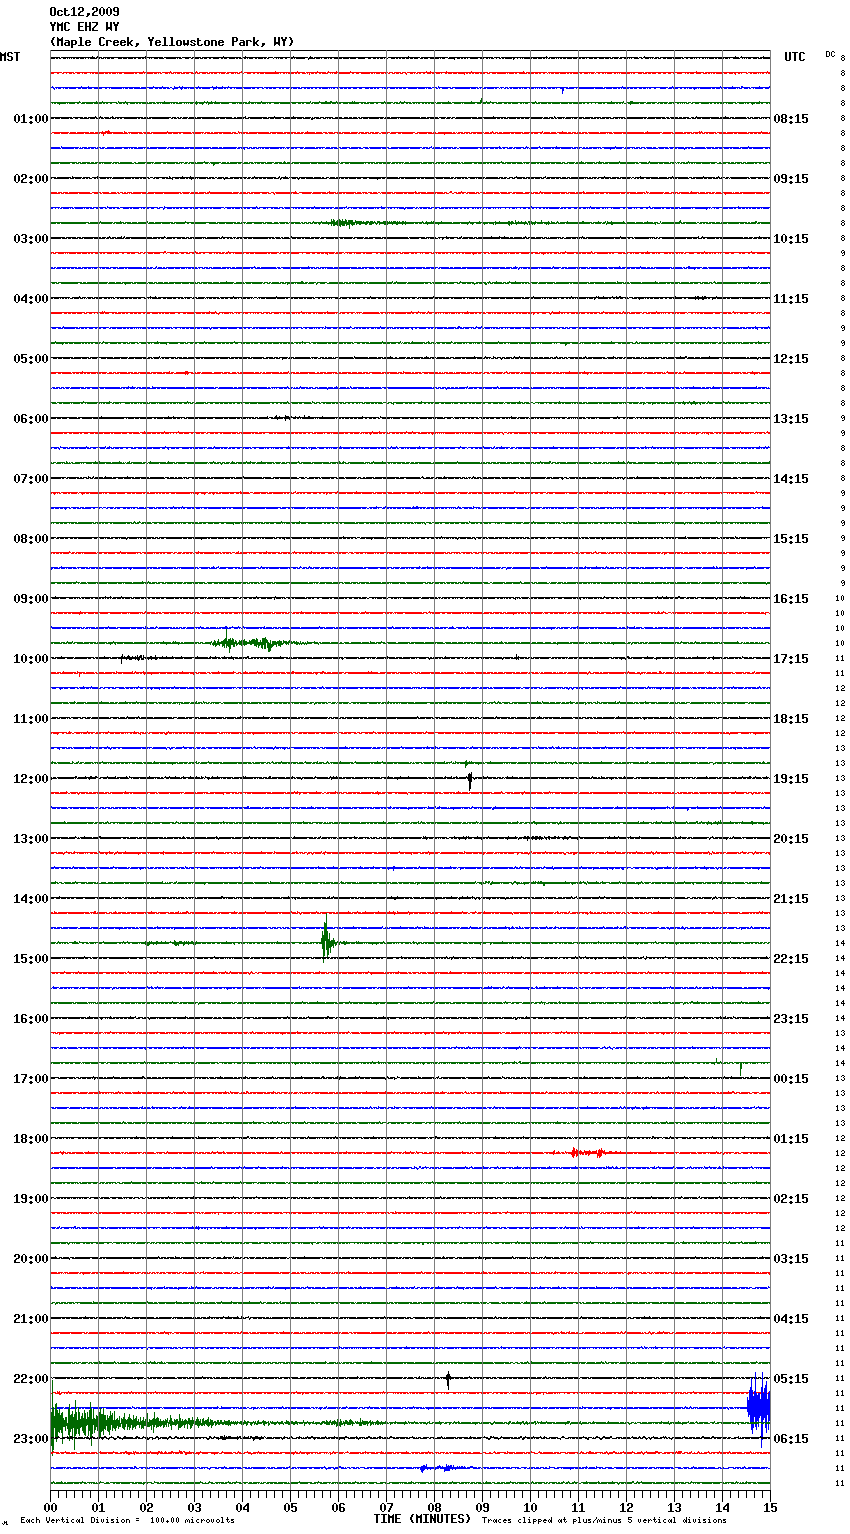
Task: Click the 'TIME (MINUTES)' axis title
Action: pos(422,1519)
